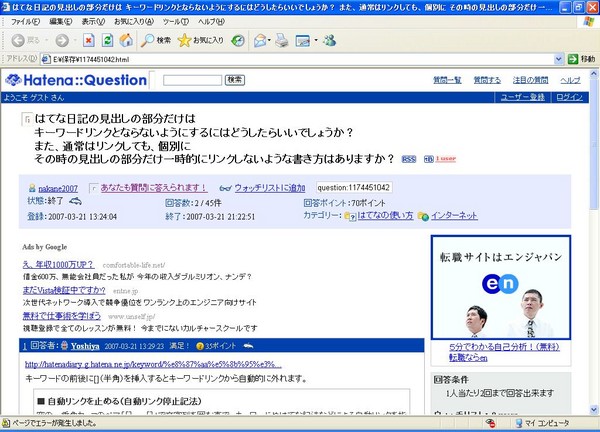Stop page loading with red X icon

(89, 40)
